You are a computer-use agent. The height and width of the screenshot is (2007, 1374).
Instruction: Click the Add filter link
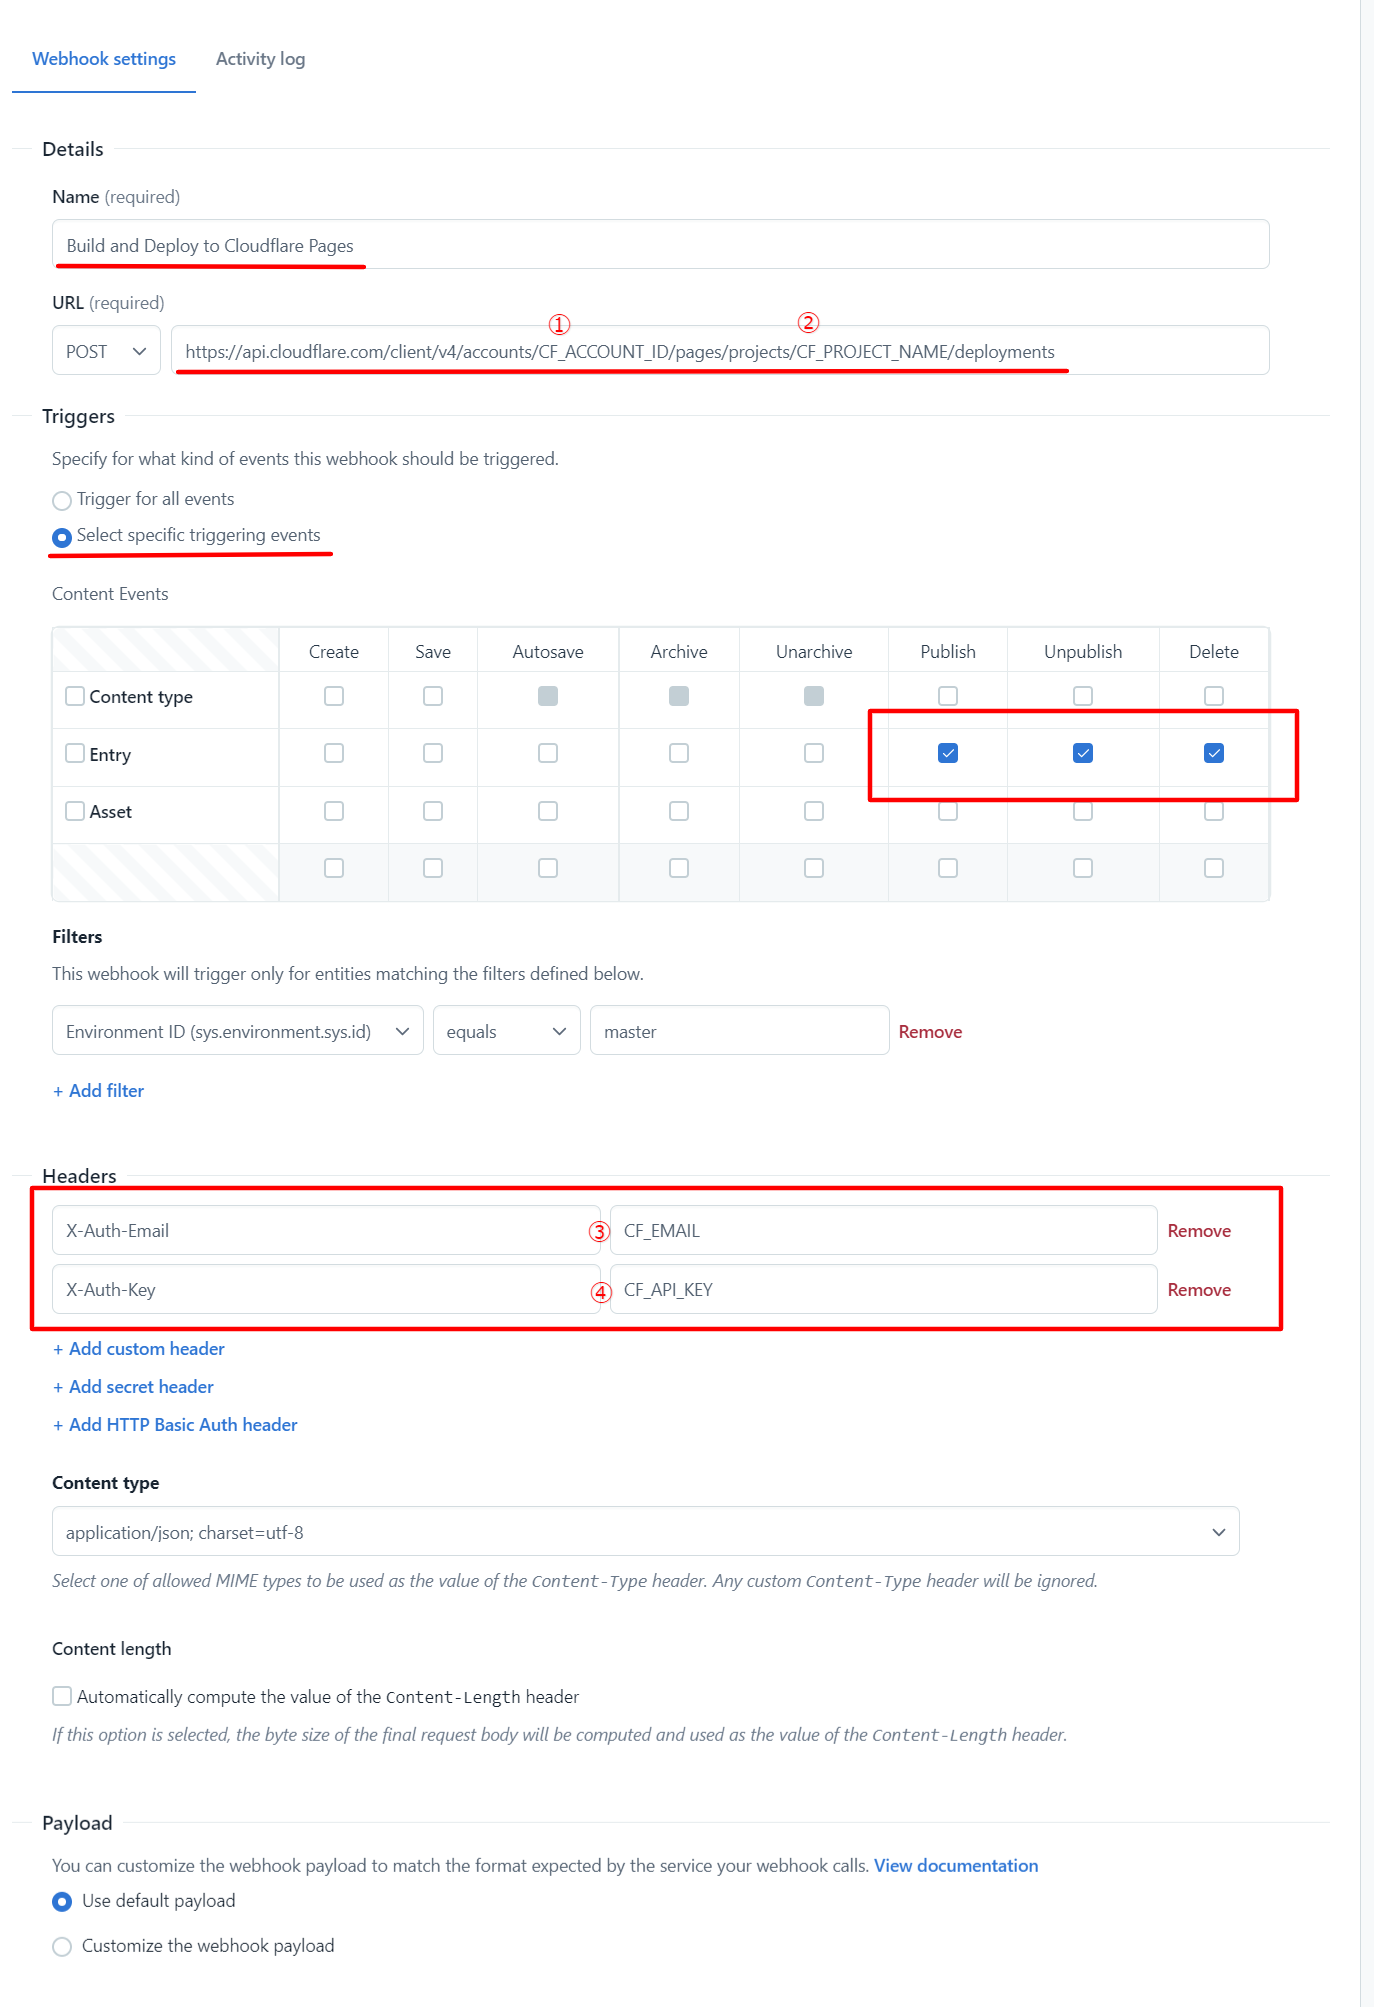click(x=98, y=1091)
